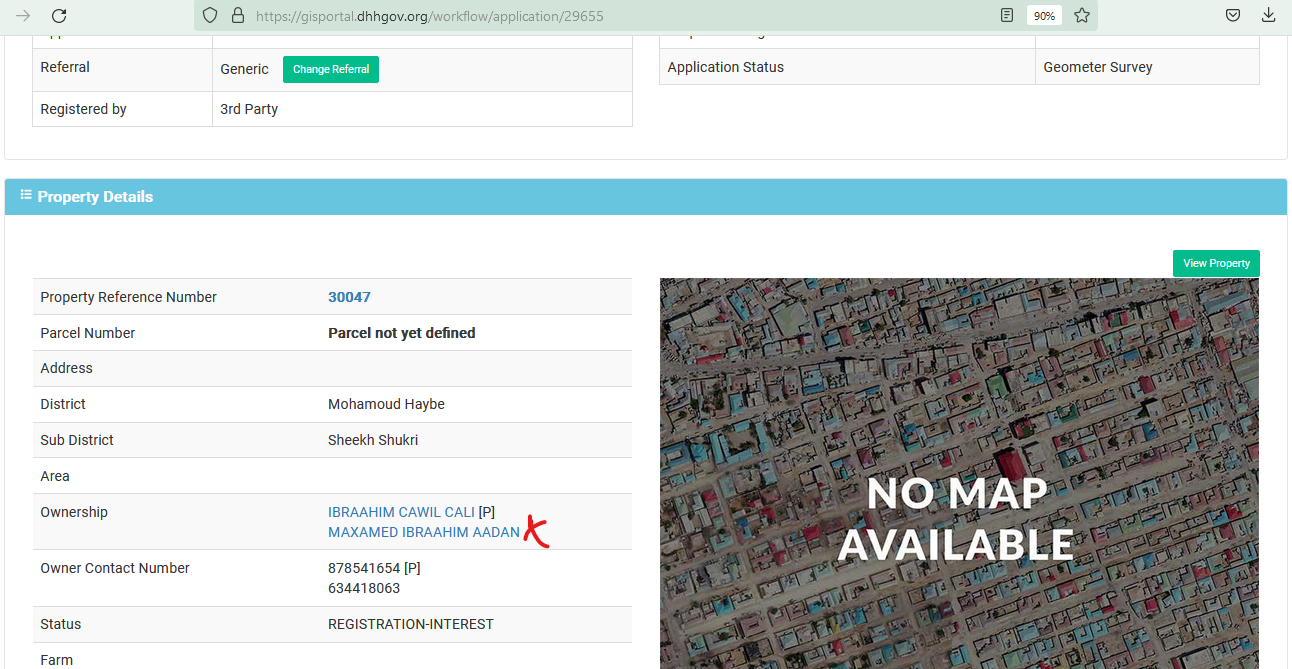This screenshot has width=1292, height=669.
Task: Click the Property Details list icon
Action: pos(26,196)
